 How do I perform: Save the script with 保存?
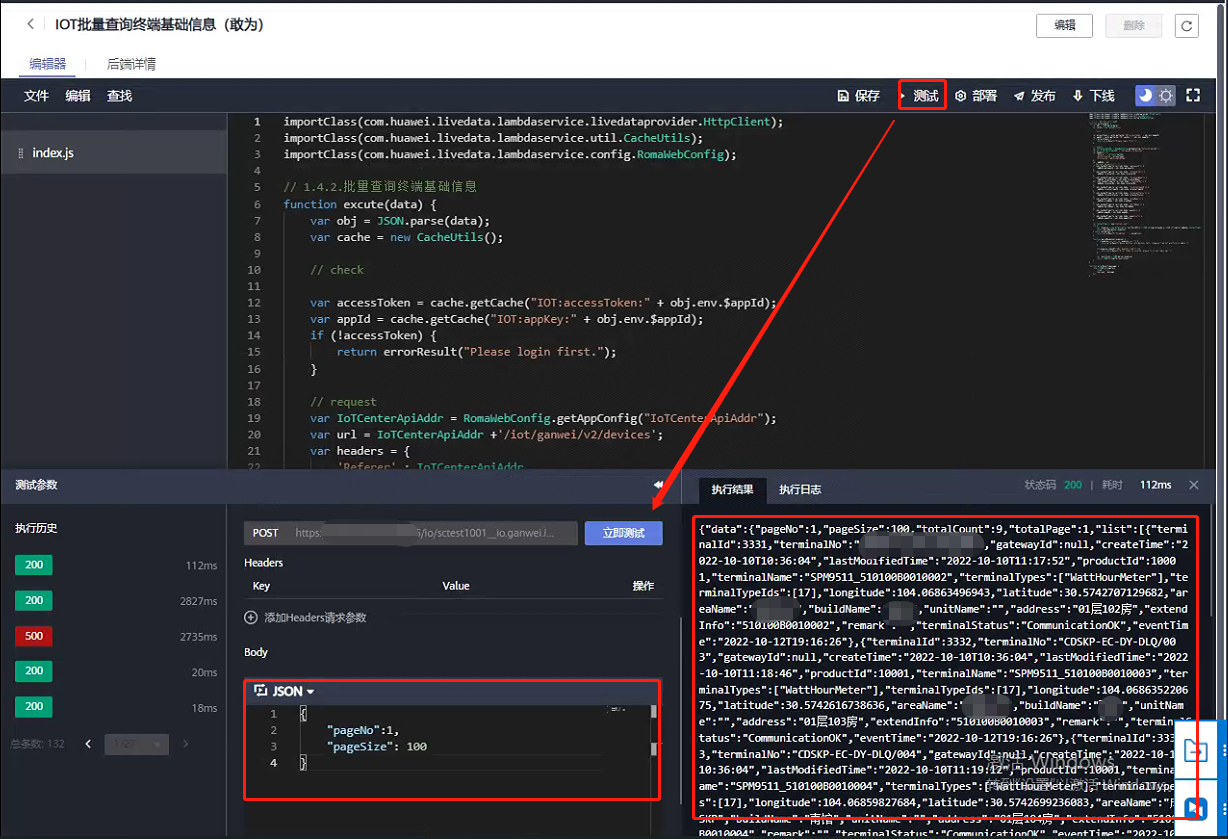pyautogui.click(x=858, y=96)
